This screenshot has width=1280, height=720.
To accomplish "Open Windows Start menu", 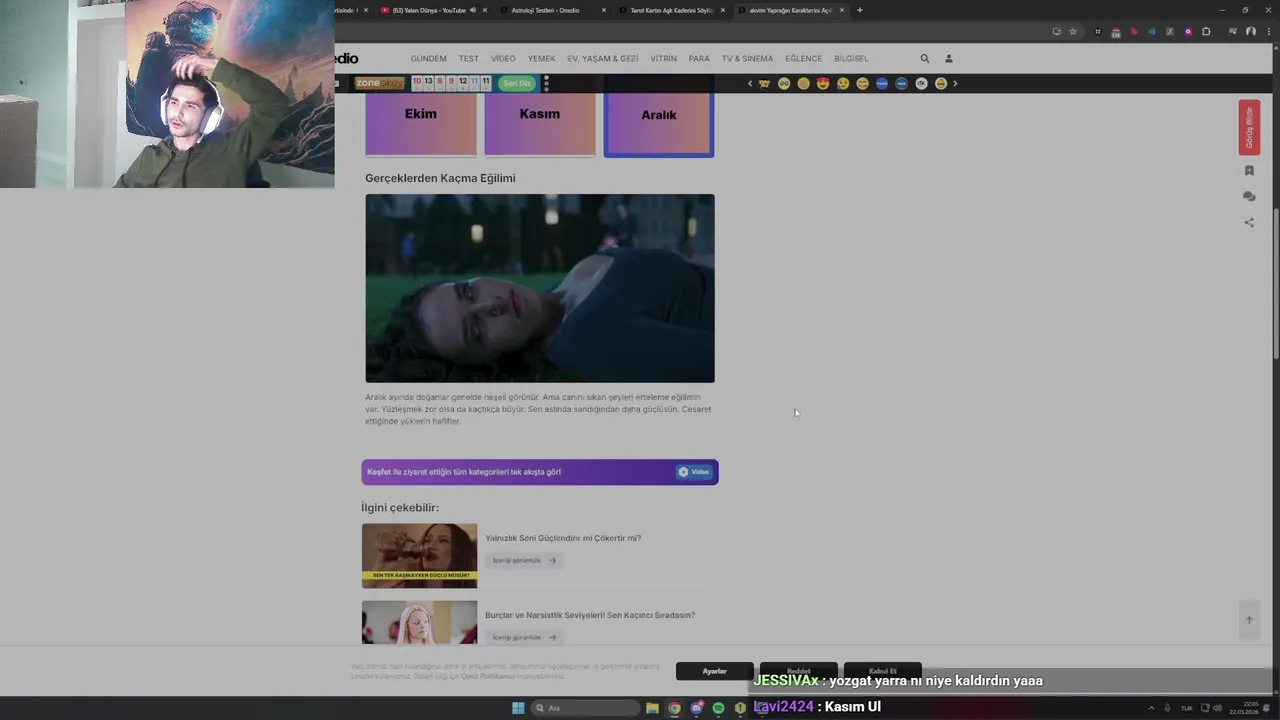I will (518, 708).
